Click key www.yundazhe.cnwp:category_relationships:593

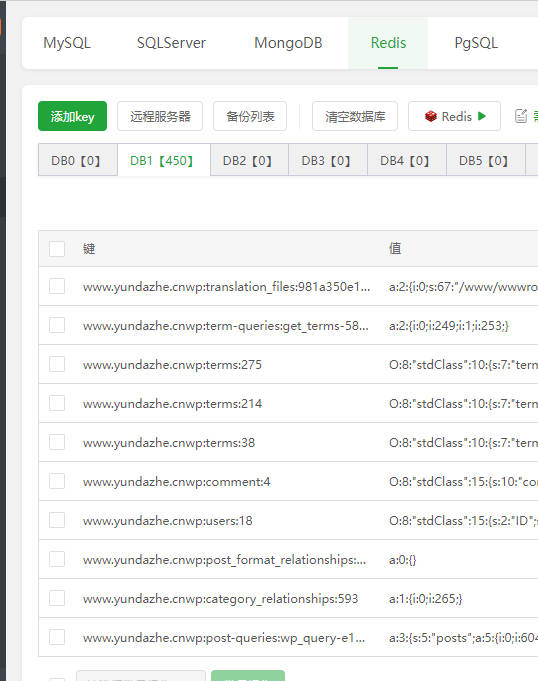pyautogui.click(x=221, y=599)
